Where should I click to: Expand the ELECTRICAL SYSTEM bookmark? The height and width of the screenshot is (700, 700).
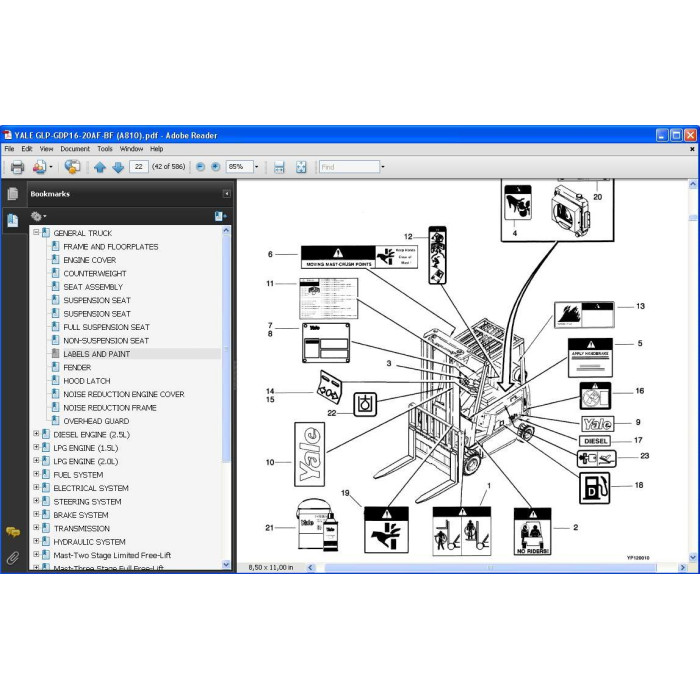coord(36,487)
